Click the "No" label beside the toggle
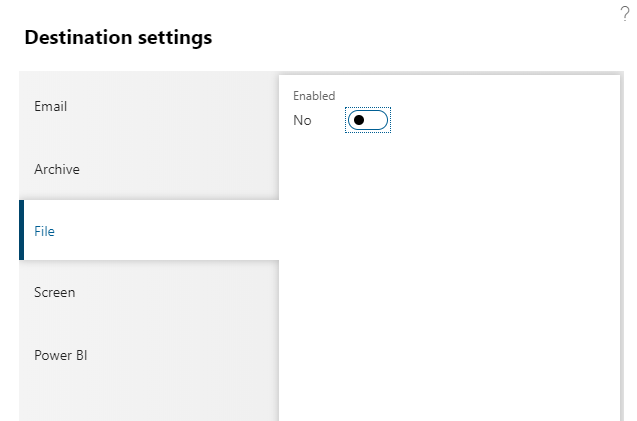This screenshot has height=421, width=637. [x=302, y=120]
